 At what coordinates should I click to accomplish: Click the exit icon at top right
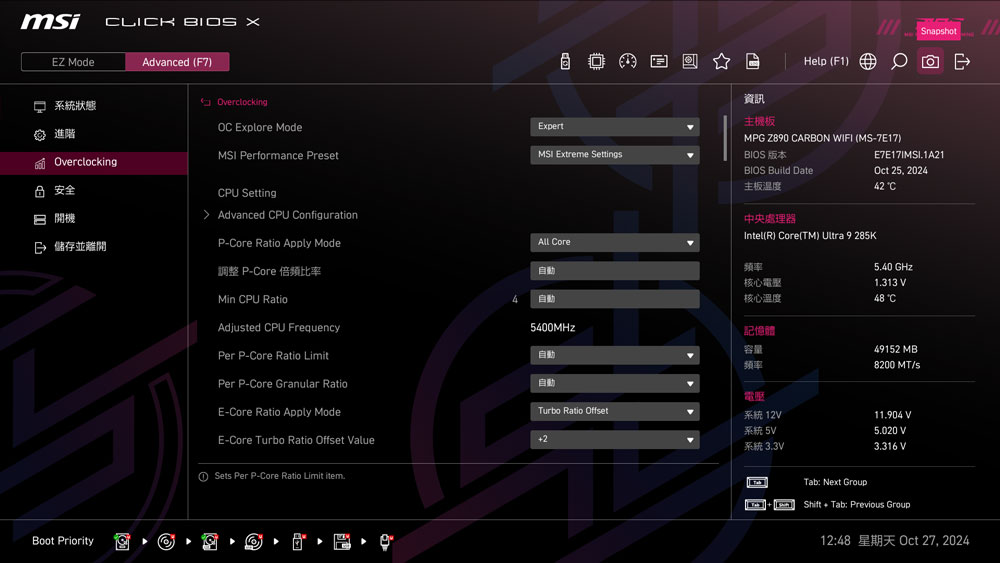tap(962, 62)
